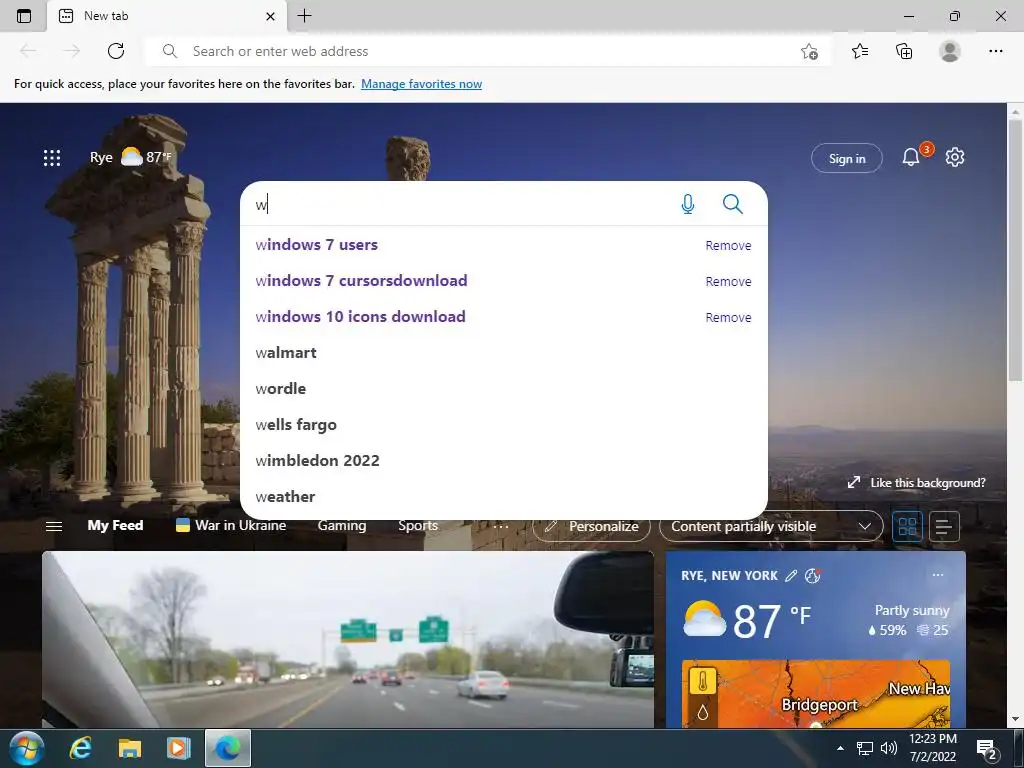Switch to My Feed tab
The width and height of the screenshot is (1024, 768).
pyautogui.click(x=115, y=525)
